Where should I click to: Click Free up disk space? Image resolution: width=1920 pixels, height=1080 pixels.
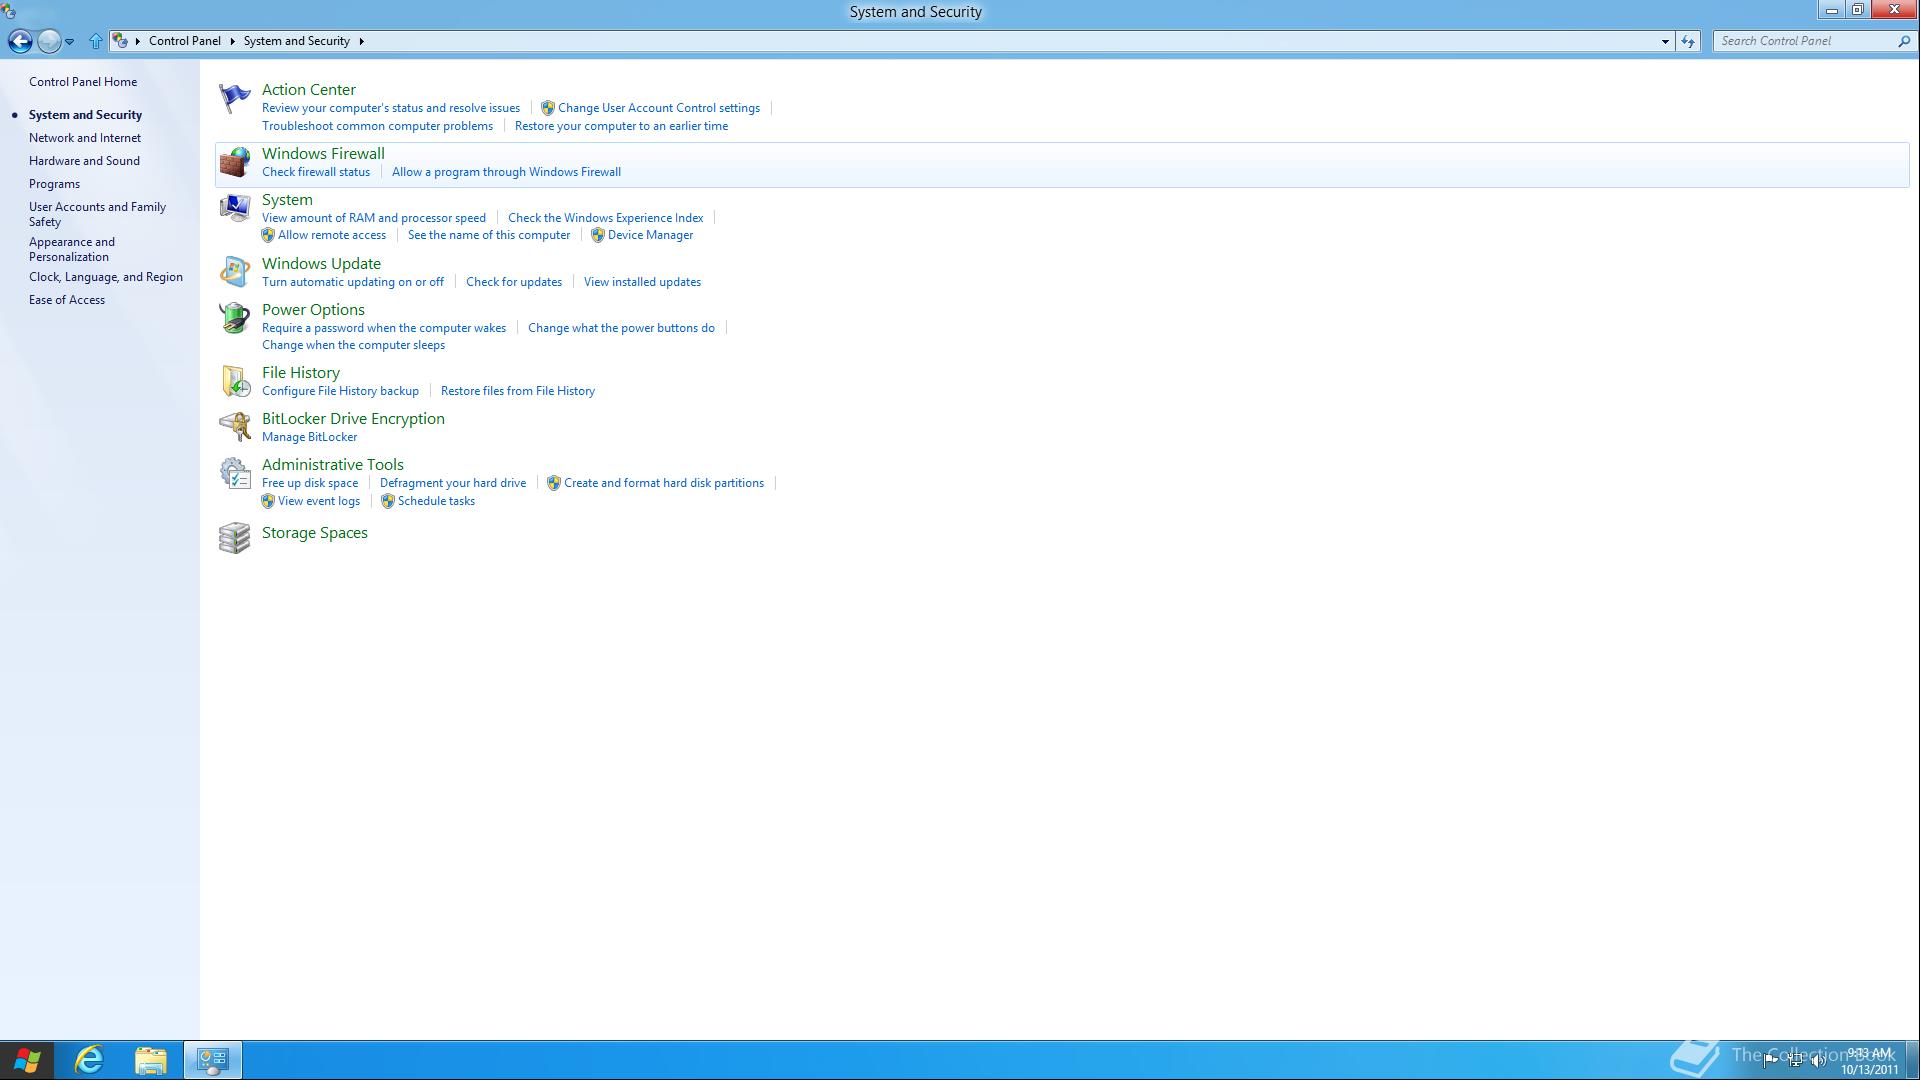click(310, 483)
